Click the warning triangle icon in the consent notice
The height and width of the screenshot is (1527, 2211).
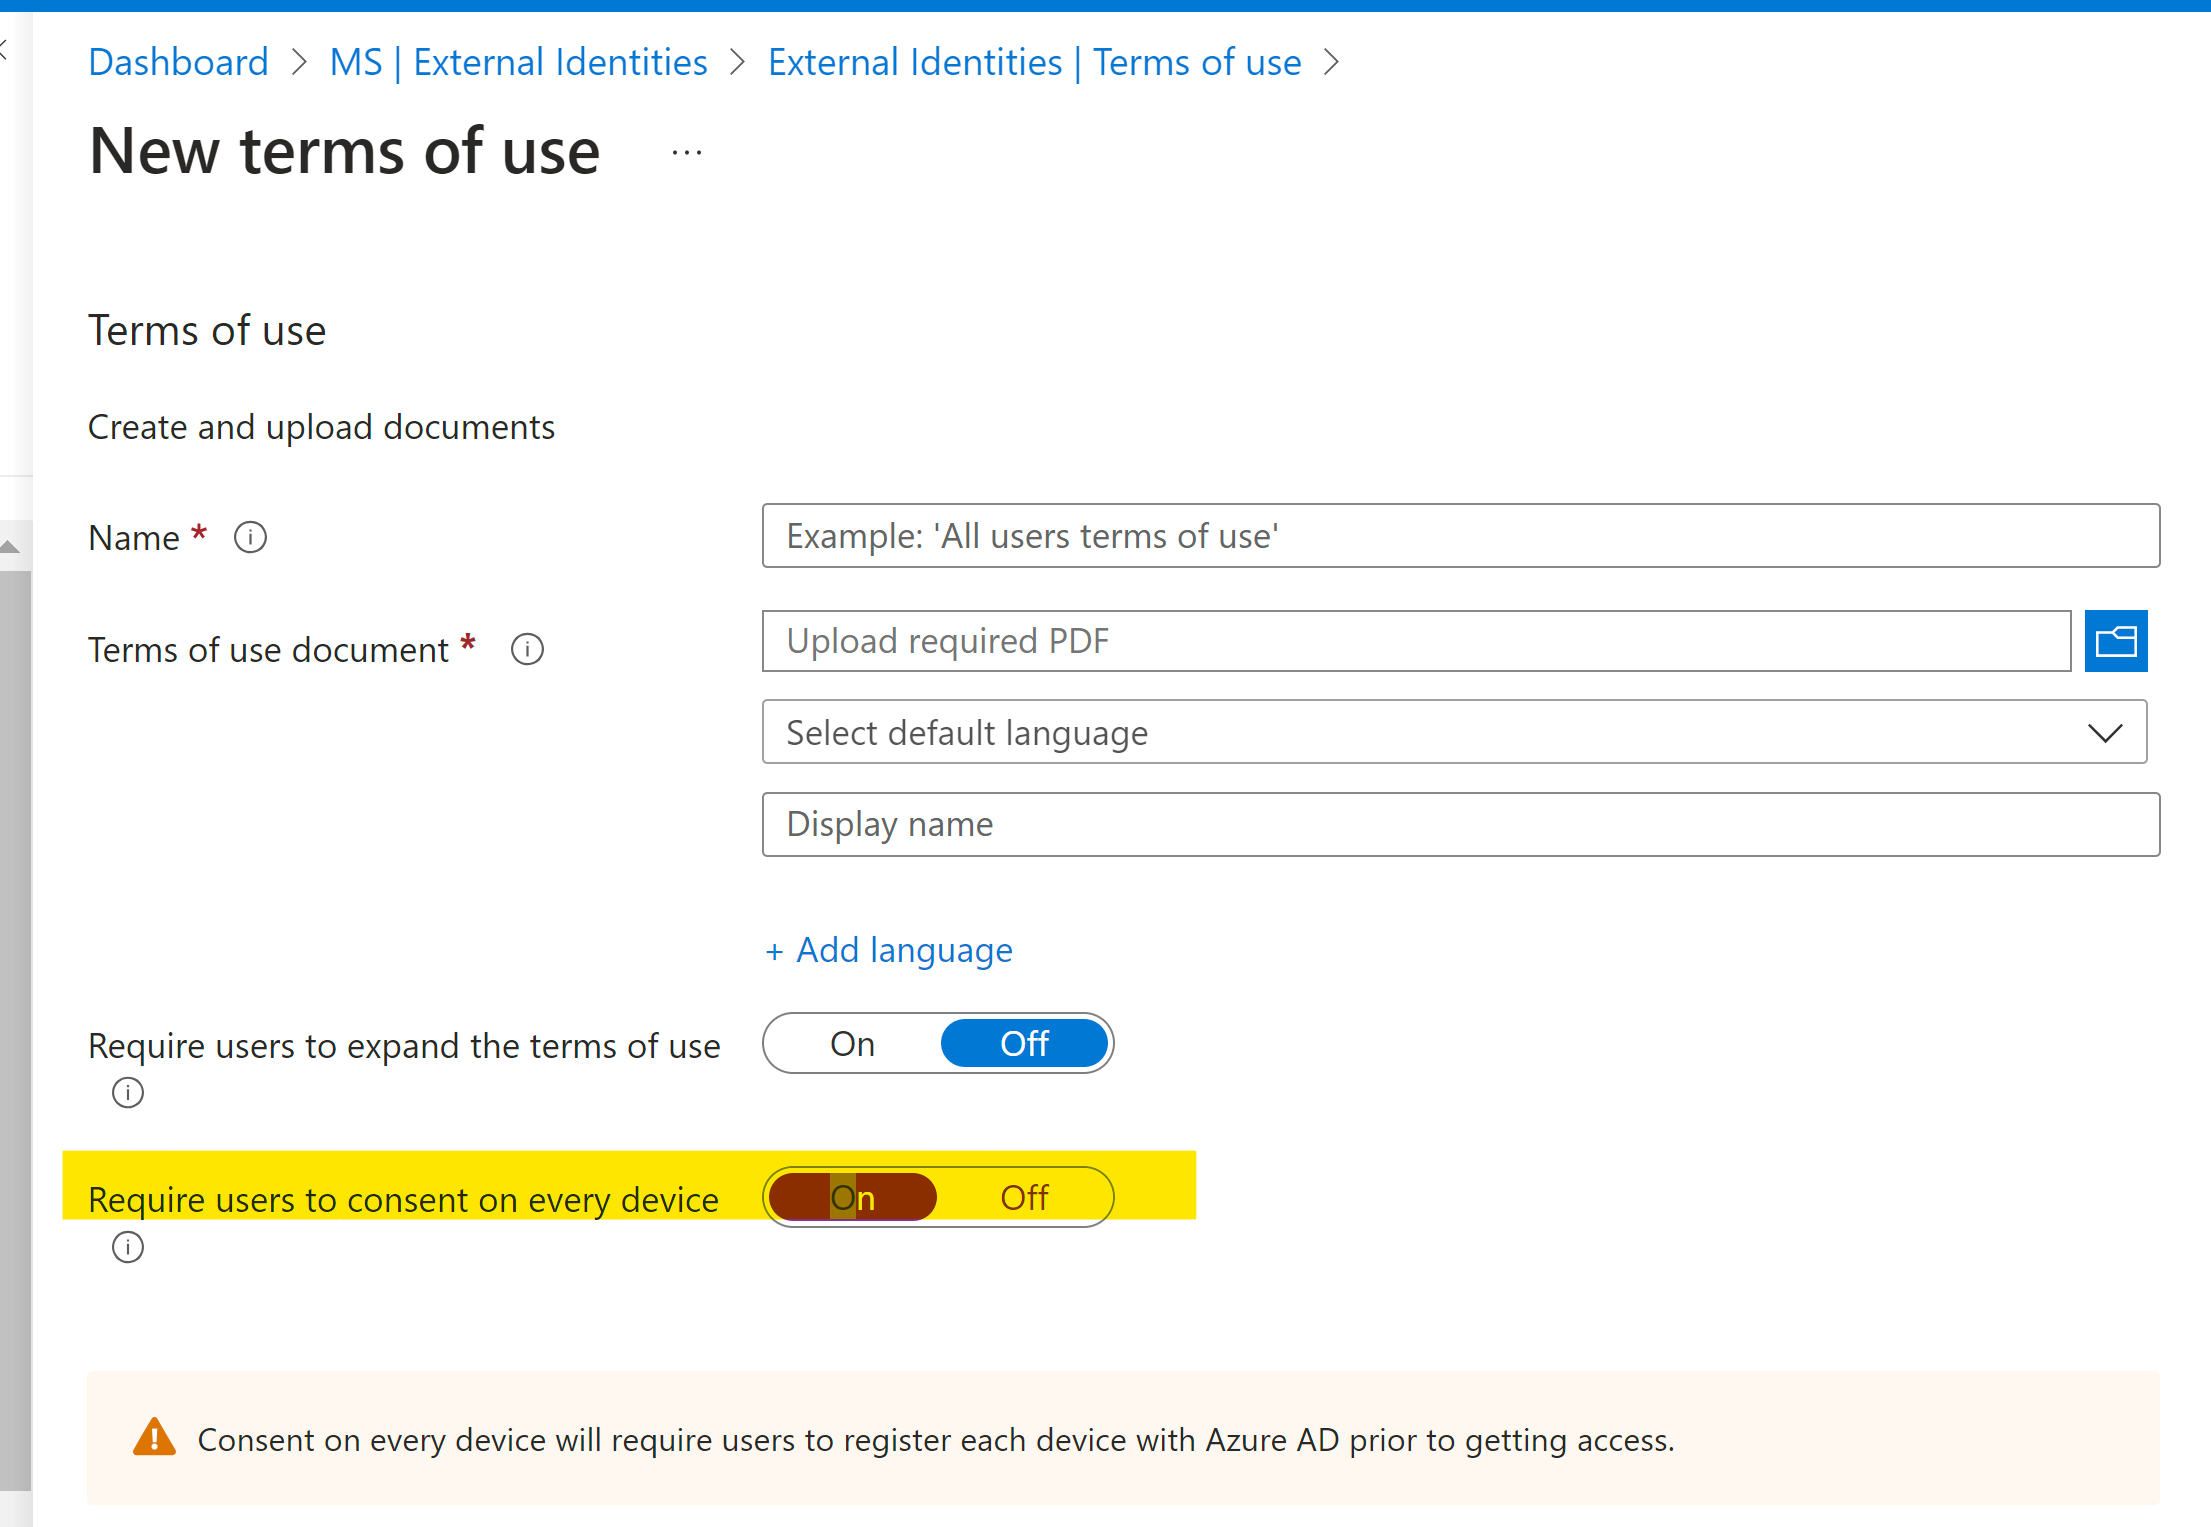pos(154,1437)
